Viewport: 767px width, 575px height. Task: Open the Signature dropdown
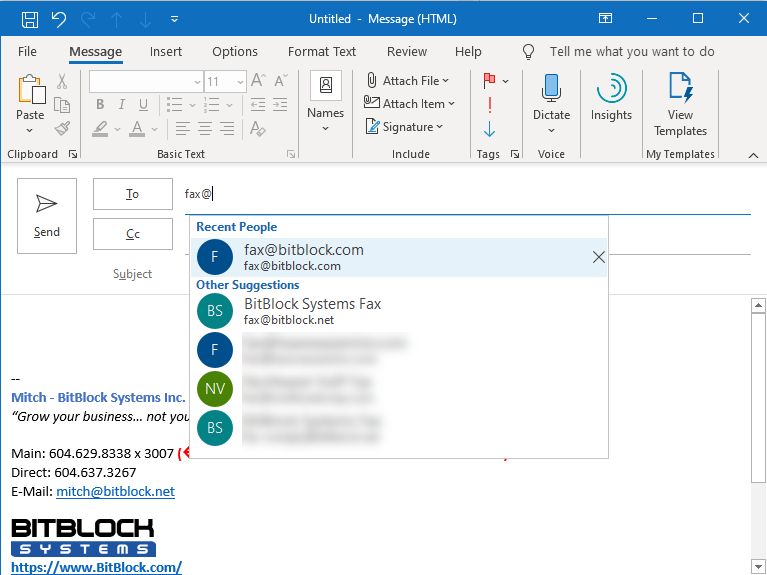point(404,127)
